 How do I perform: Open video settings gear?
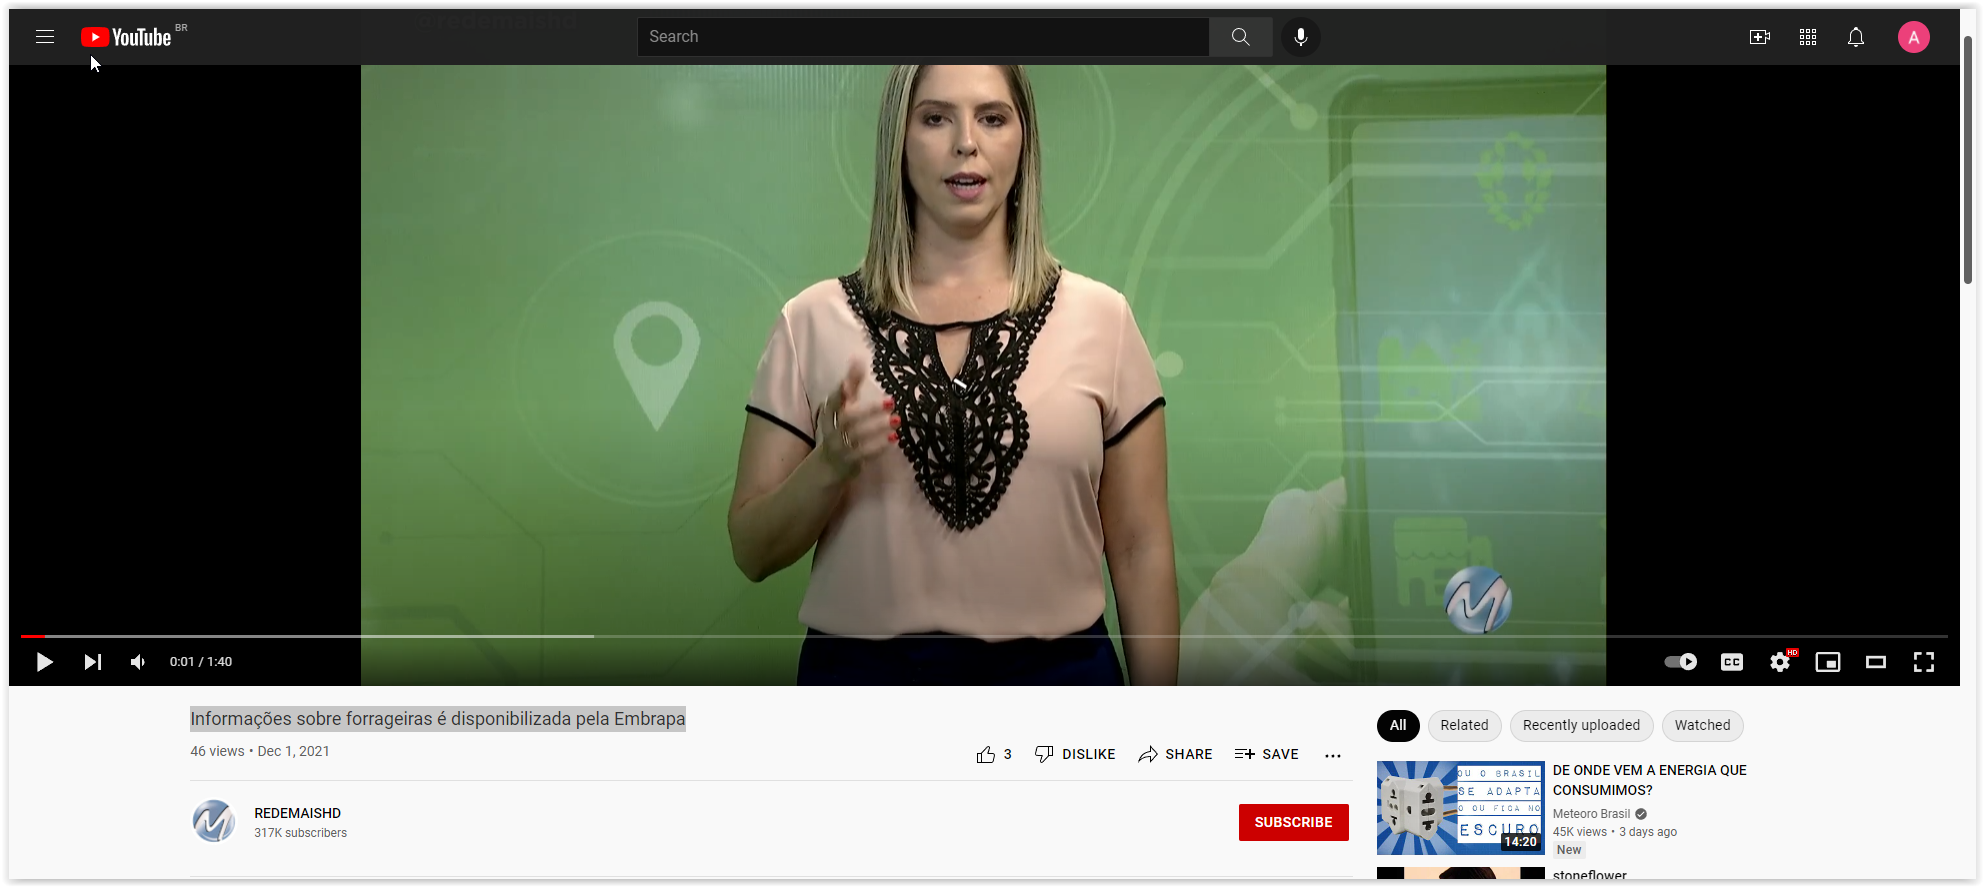(1780, 662)
